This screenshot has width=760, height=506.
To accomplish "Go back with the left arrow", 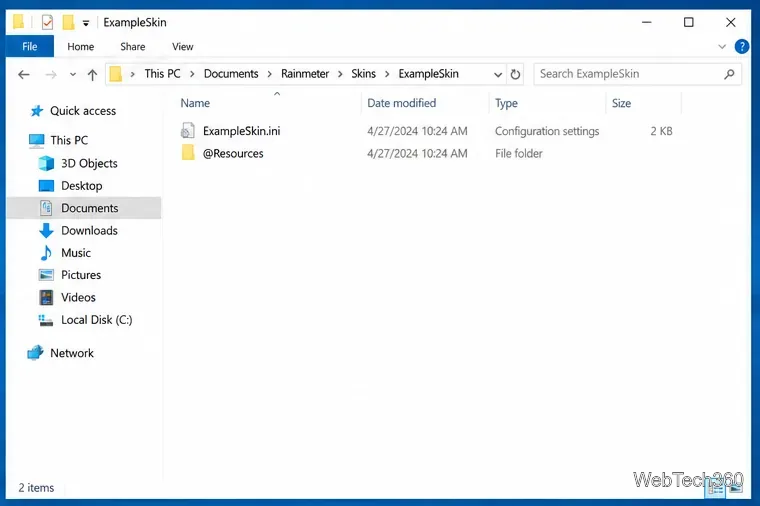I will pos(24,74).
